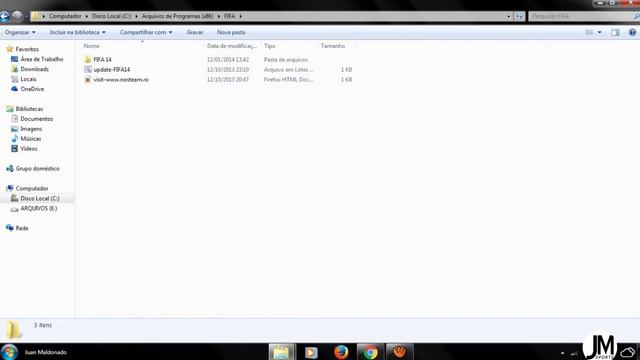640x360 pixels.
Task: Open the Documentos library
Action: (36, 119)
